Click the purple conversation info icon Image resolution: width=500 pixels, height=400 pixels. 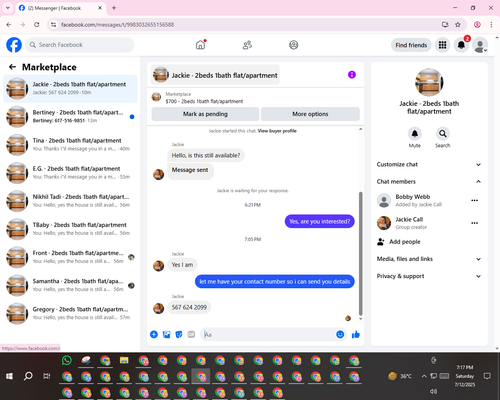click(352, 75)
